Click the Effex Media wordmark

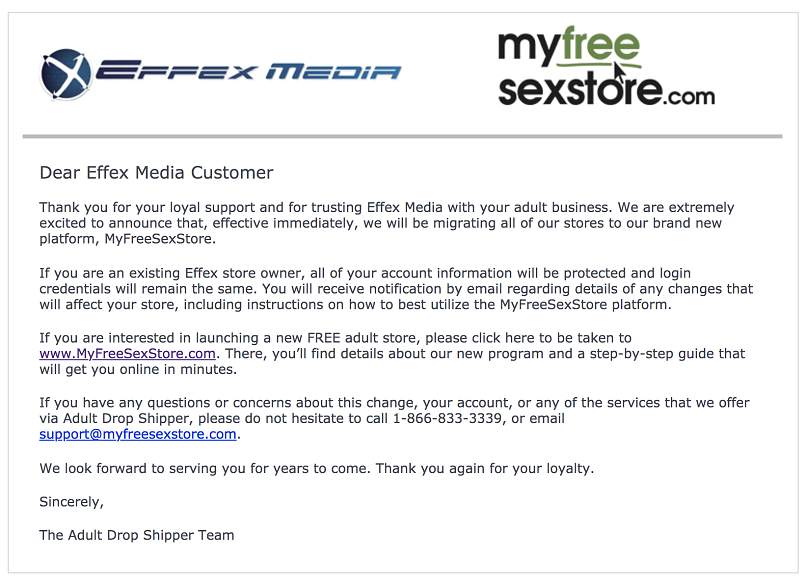coord(248,70)
